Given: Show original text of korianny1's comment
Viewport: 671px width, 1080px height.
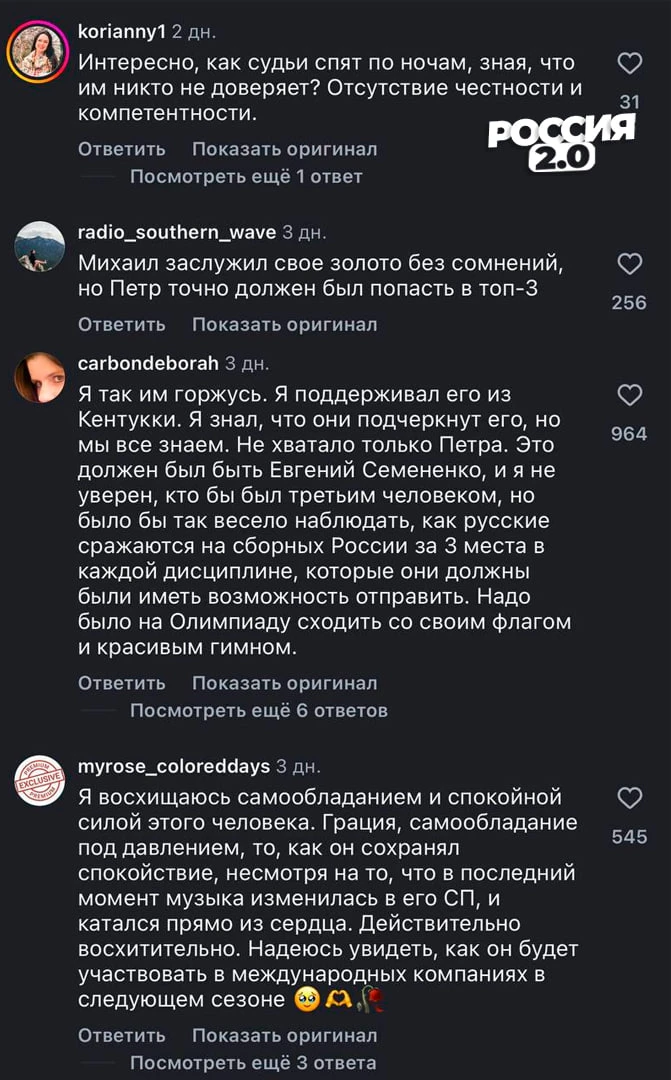Looking at the screenshot, I should click(284, 149).
